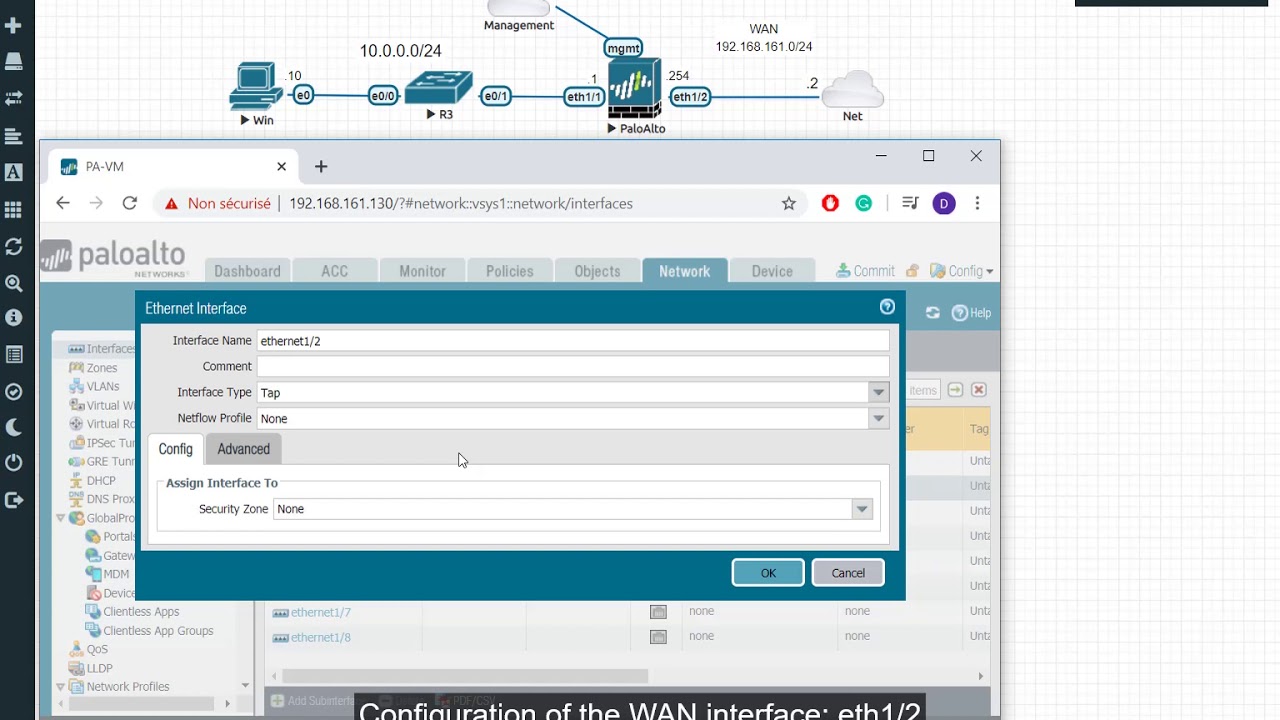Click the PaloAlto firewall node

(635, 88)
